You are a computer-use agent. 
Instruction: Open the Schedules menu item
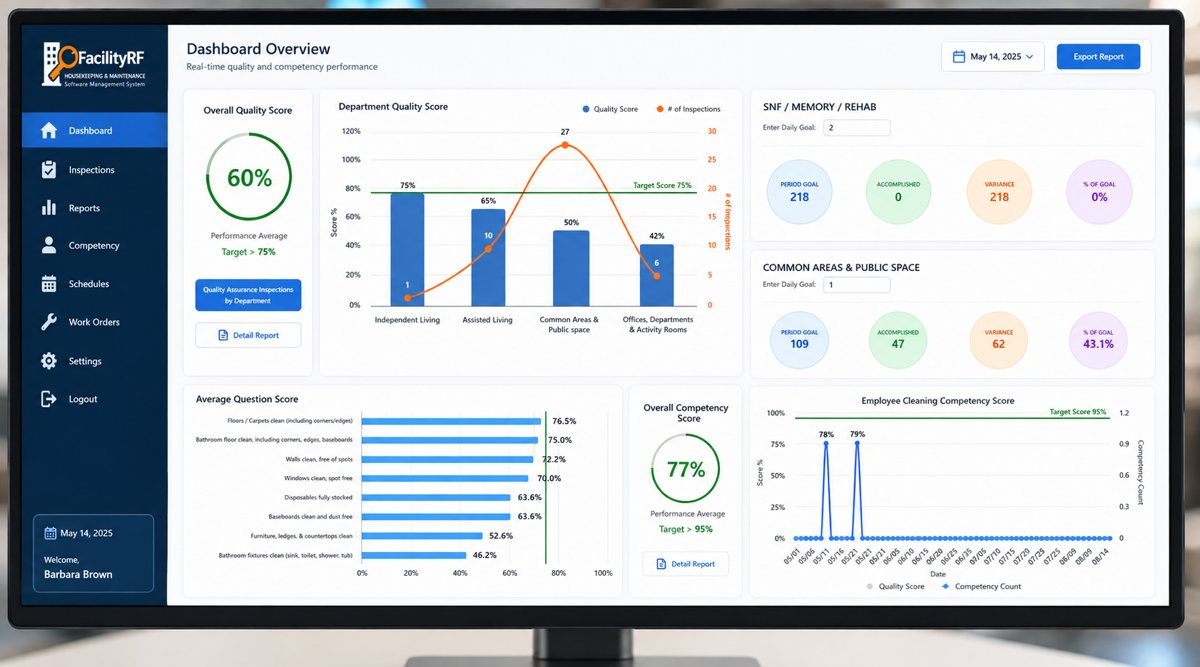tap(95, 284)
